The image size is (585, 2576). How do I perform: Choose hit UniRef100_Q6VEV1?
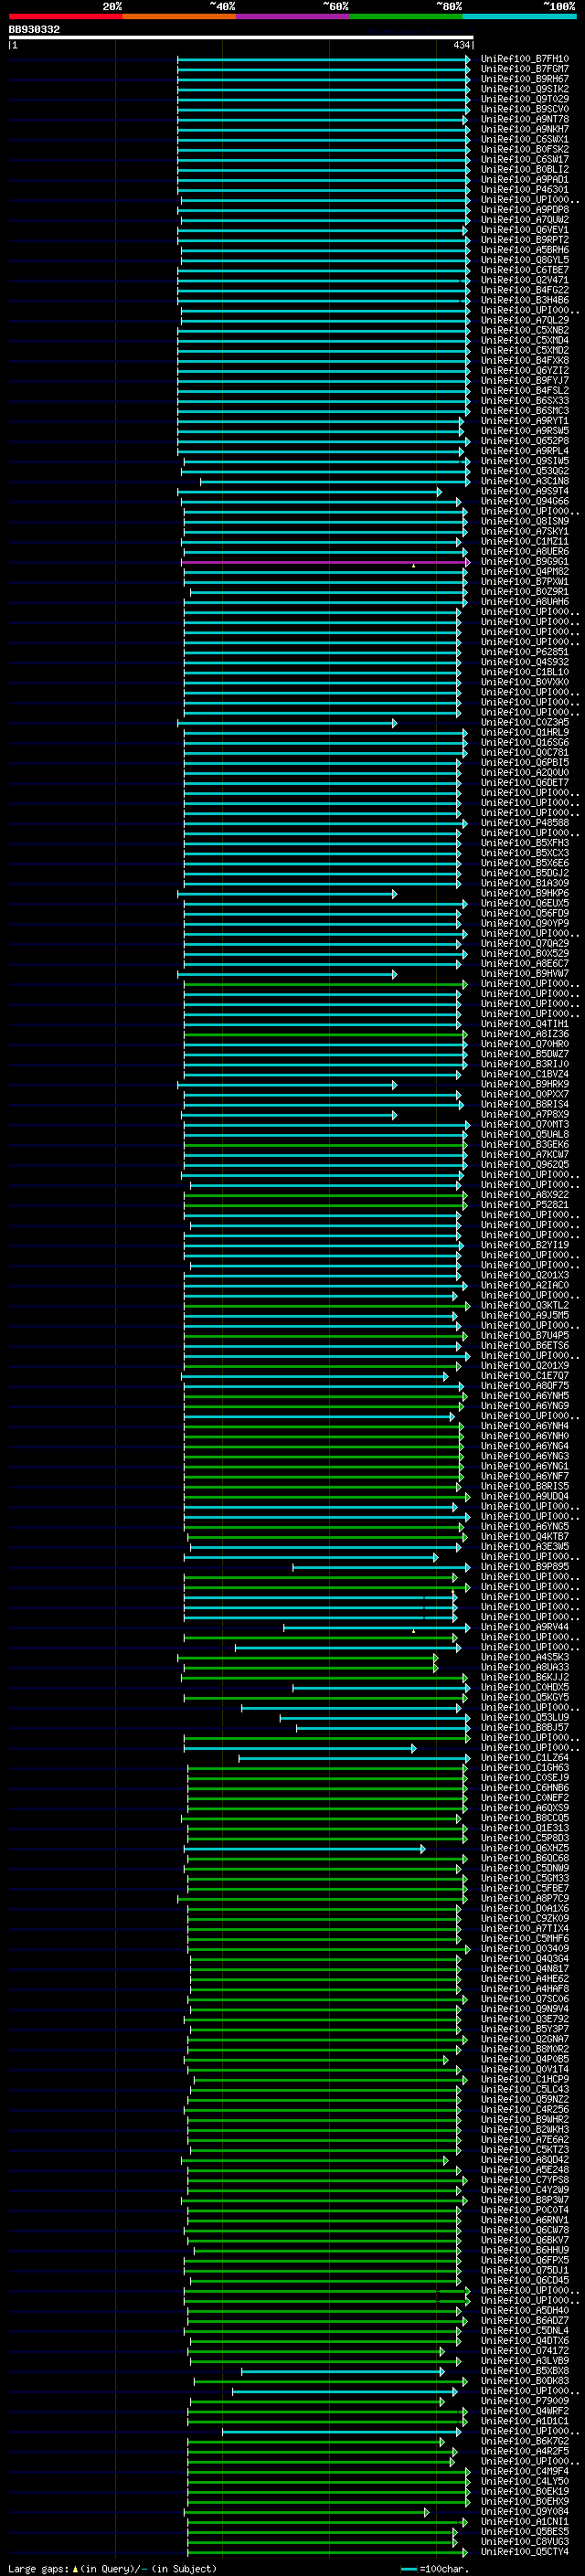click(524, 230)
